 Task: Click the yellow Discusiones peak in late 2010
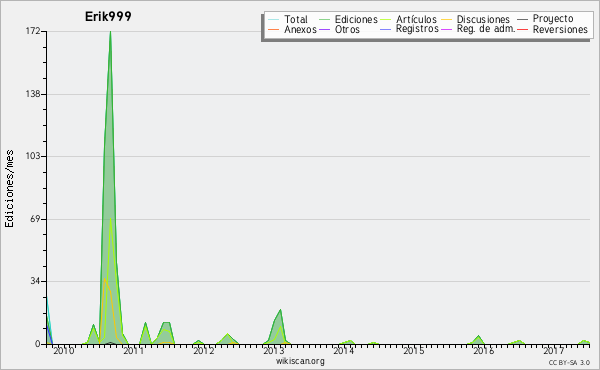click(104, 279)
